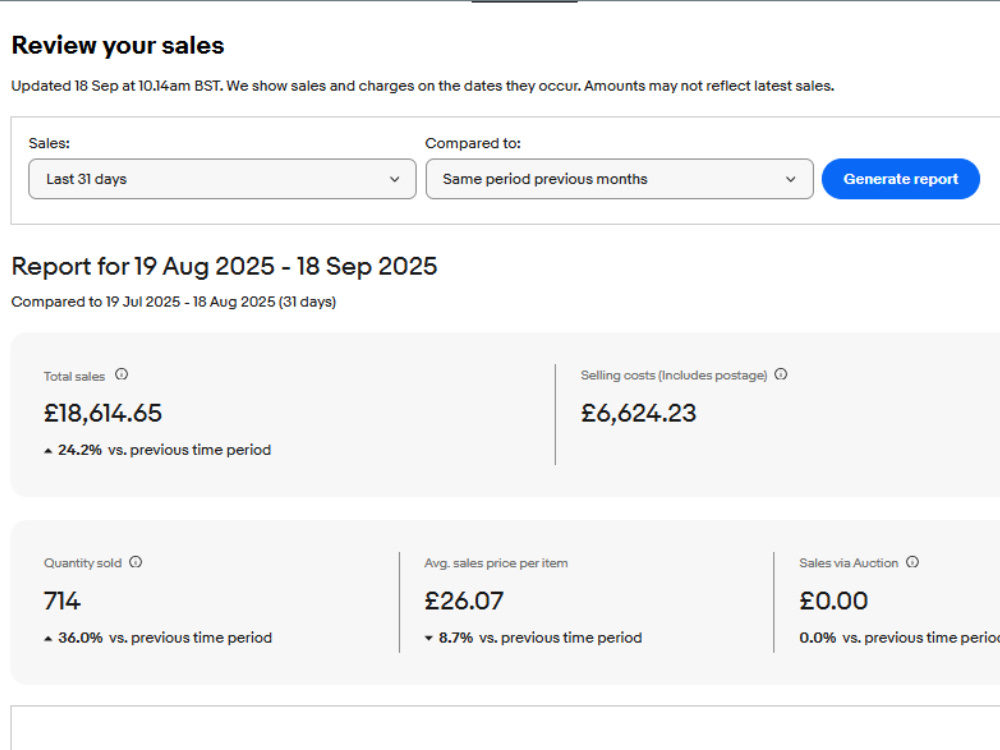Image resolution: width=1000 pixels, height=750 pixels.
Task: Click the Compared to 19 Jul 2025 text
Action: tap(173, 302)
